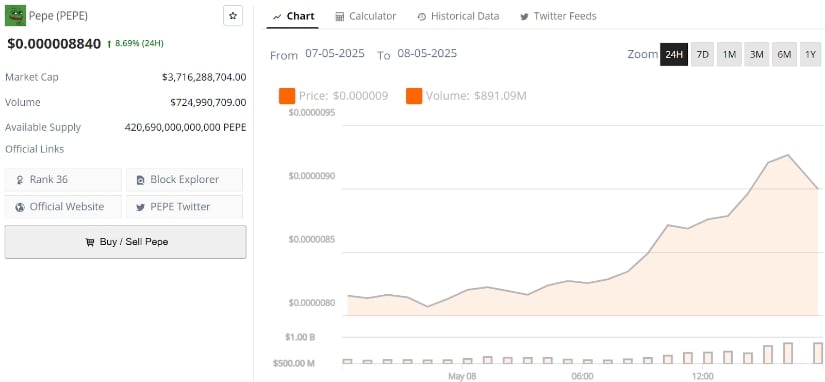Click the Official Website globe icon
825x382 pixels.
click(20, 207)
